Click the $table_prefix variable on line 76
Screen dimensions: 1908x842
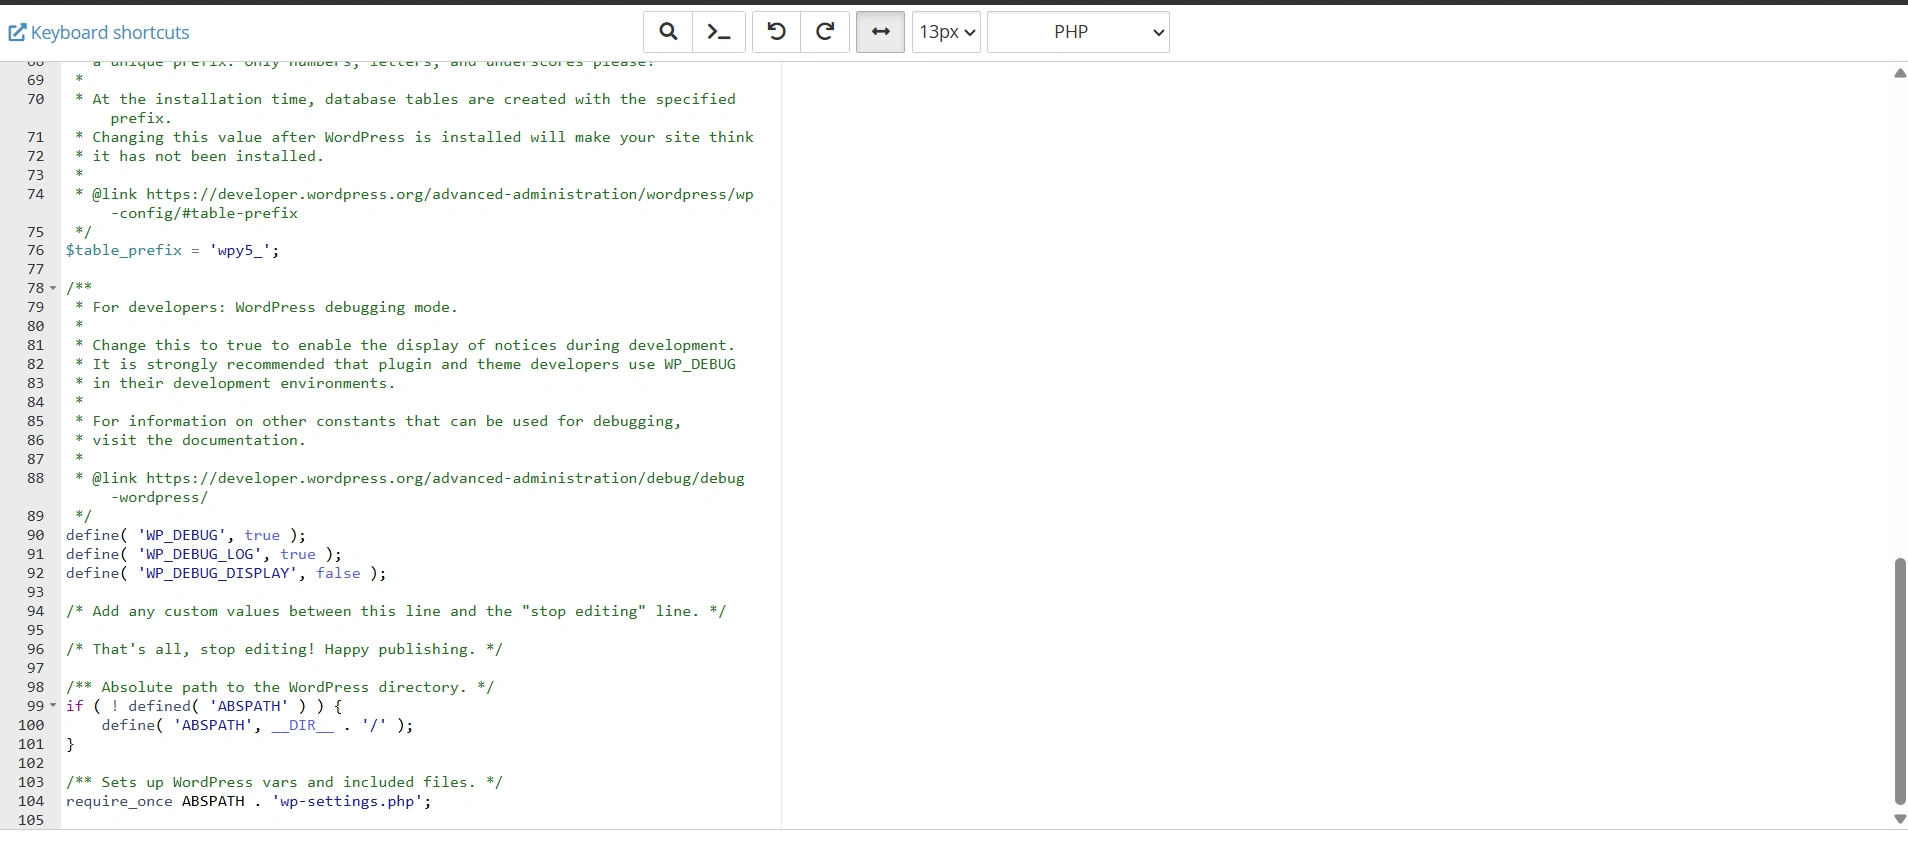click(x=124, y=250)
